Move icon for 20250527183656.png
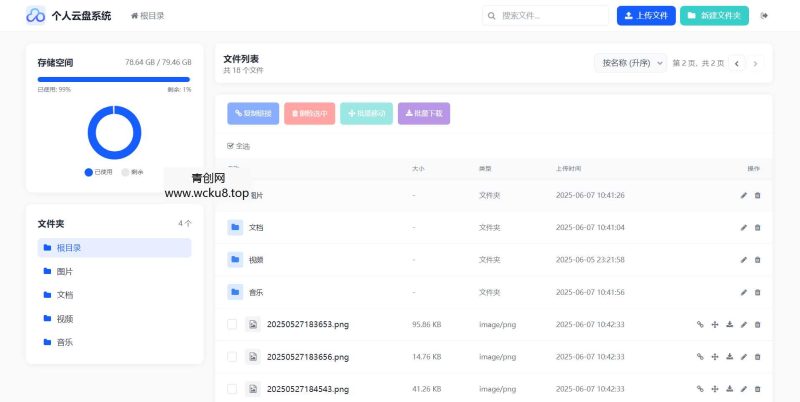Image resolution: width=800 pixels, height=402 pixels. [715, 357]
